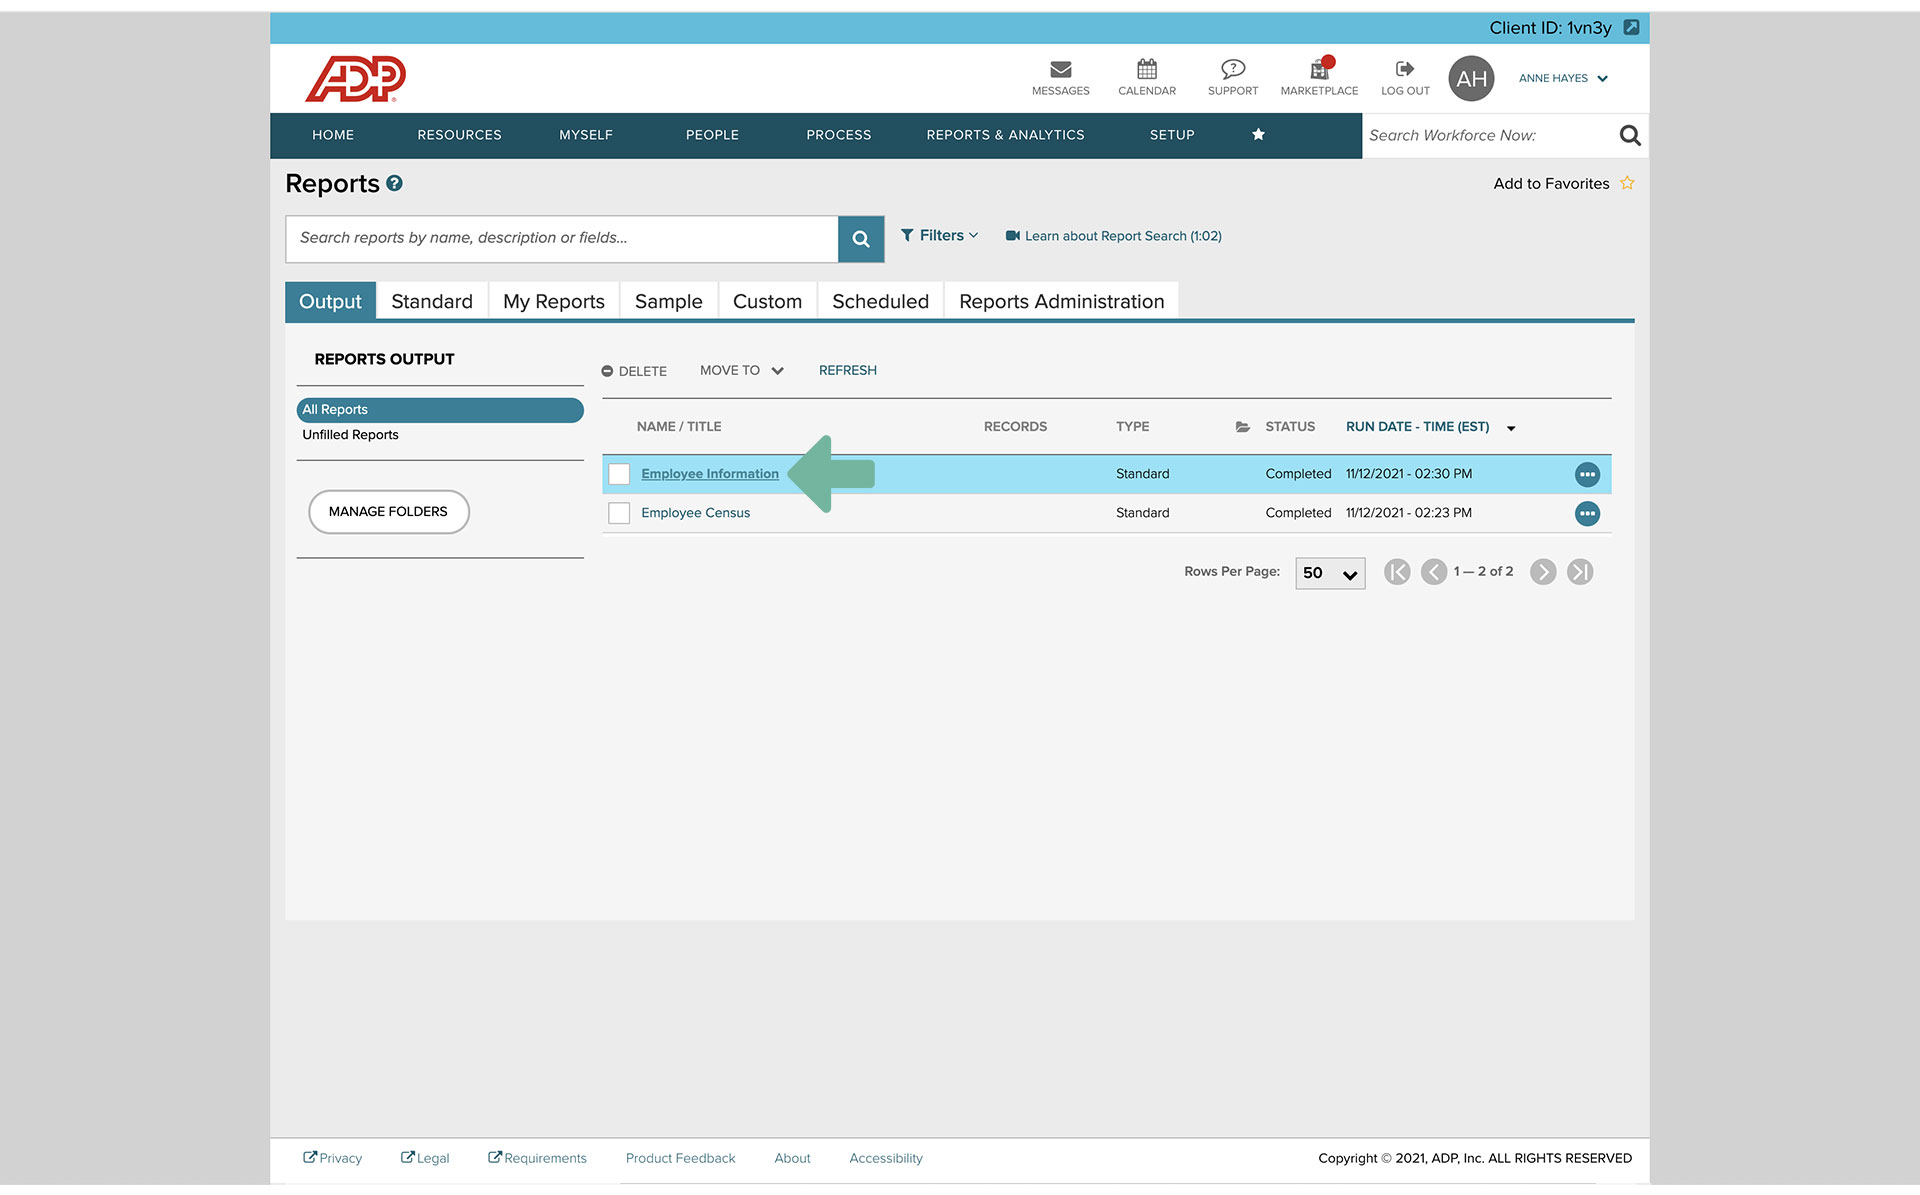Screen dimensions: 1920x1195
Task: Switch to the Reports Administration tab
Action: 1061,301
